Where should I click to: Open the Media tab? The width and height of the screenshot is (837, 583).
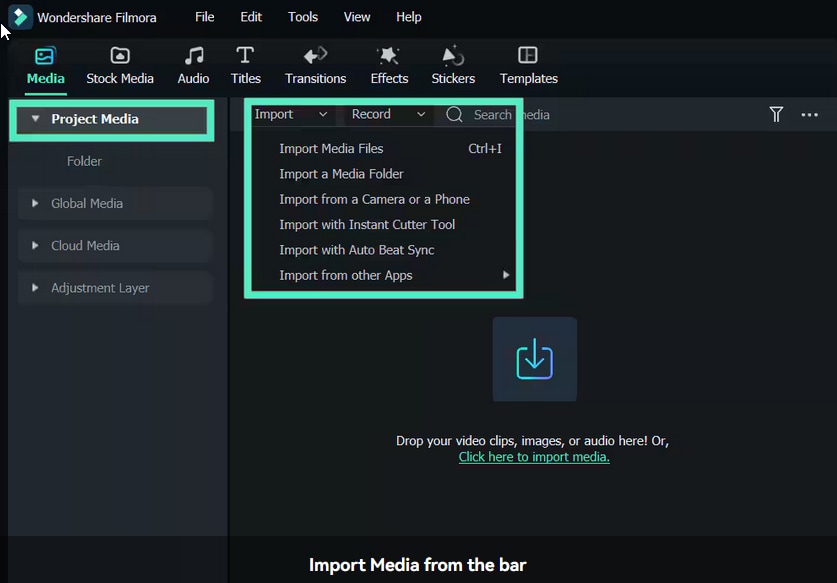pos(45,66)
